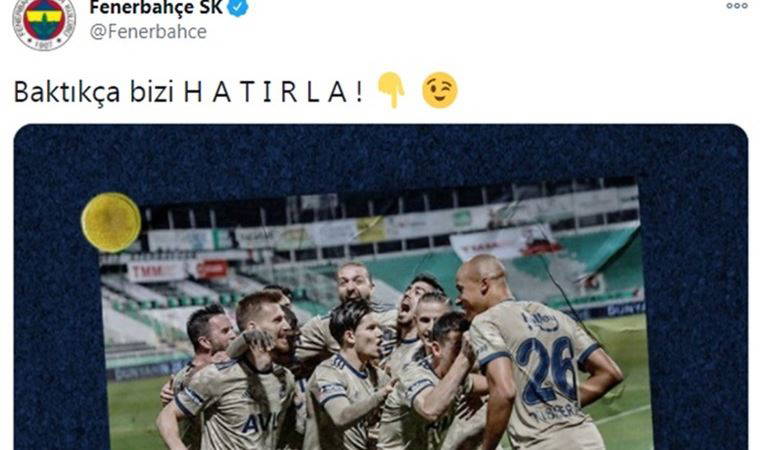Click the winking face emoji
Viewport: 760px width, 450px height.
coord(440,90)
